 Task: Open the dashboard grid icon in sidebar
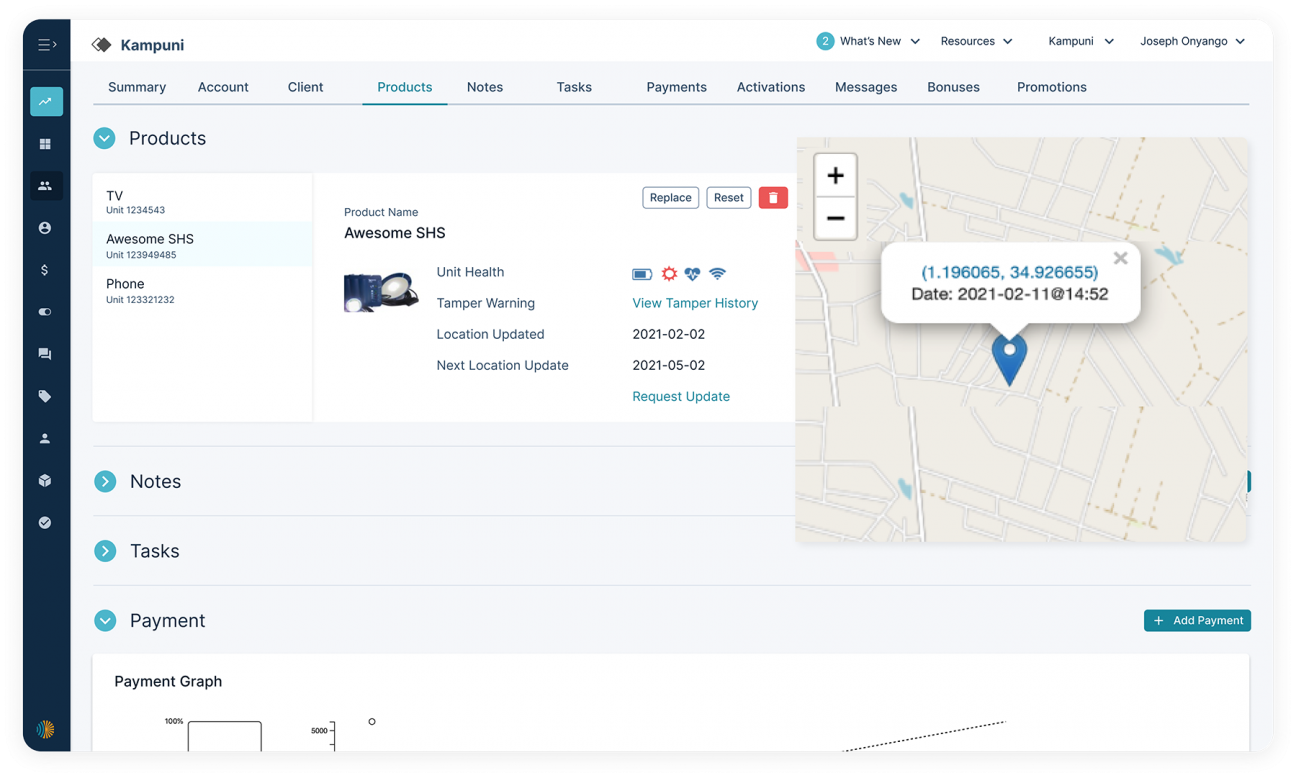click(46, 143)
